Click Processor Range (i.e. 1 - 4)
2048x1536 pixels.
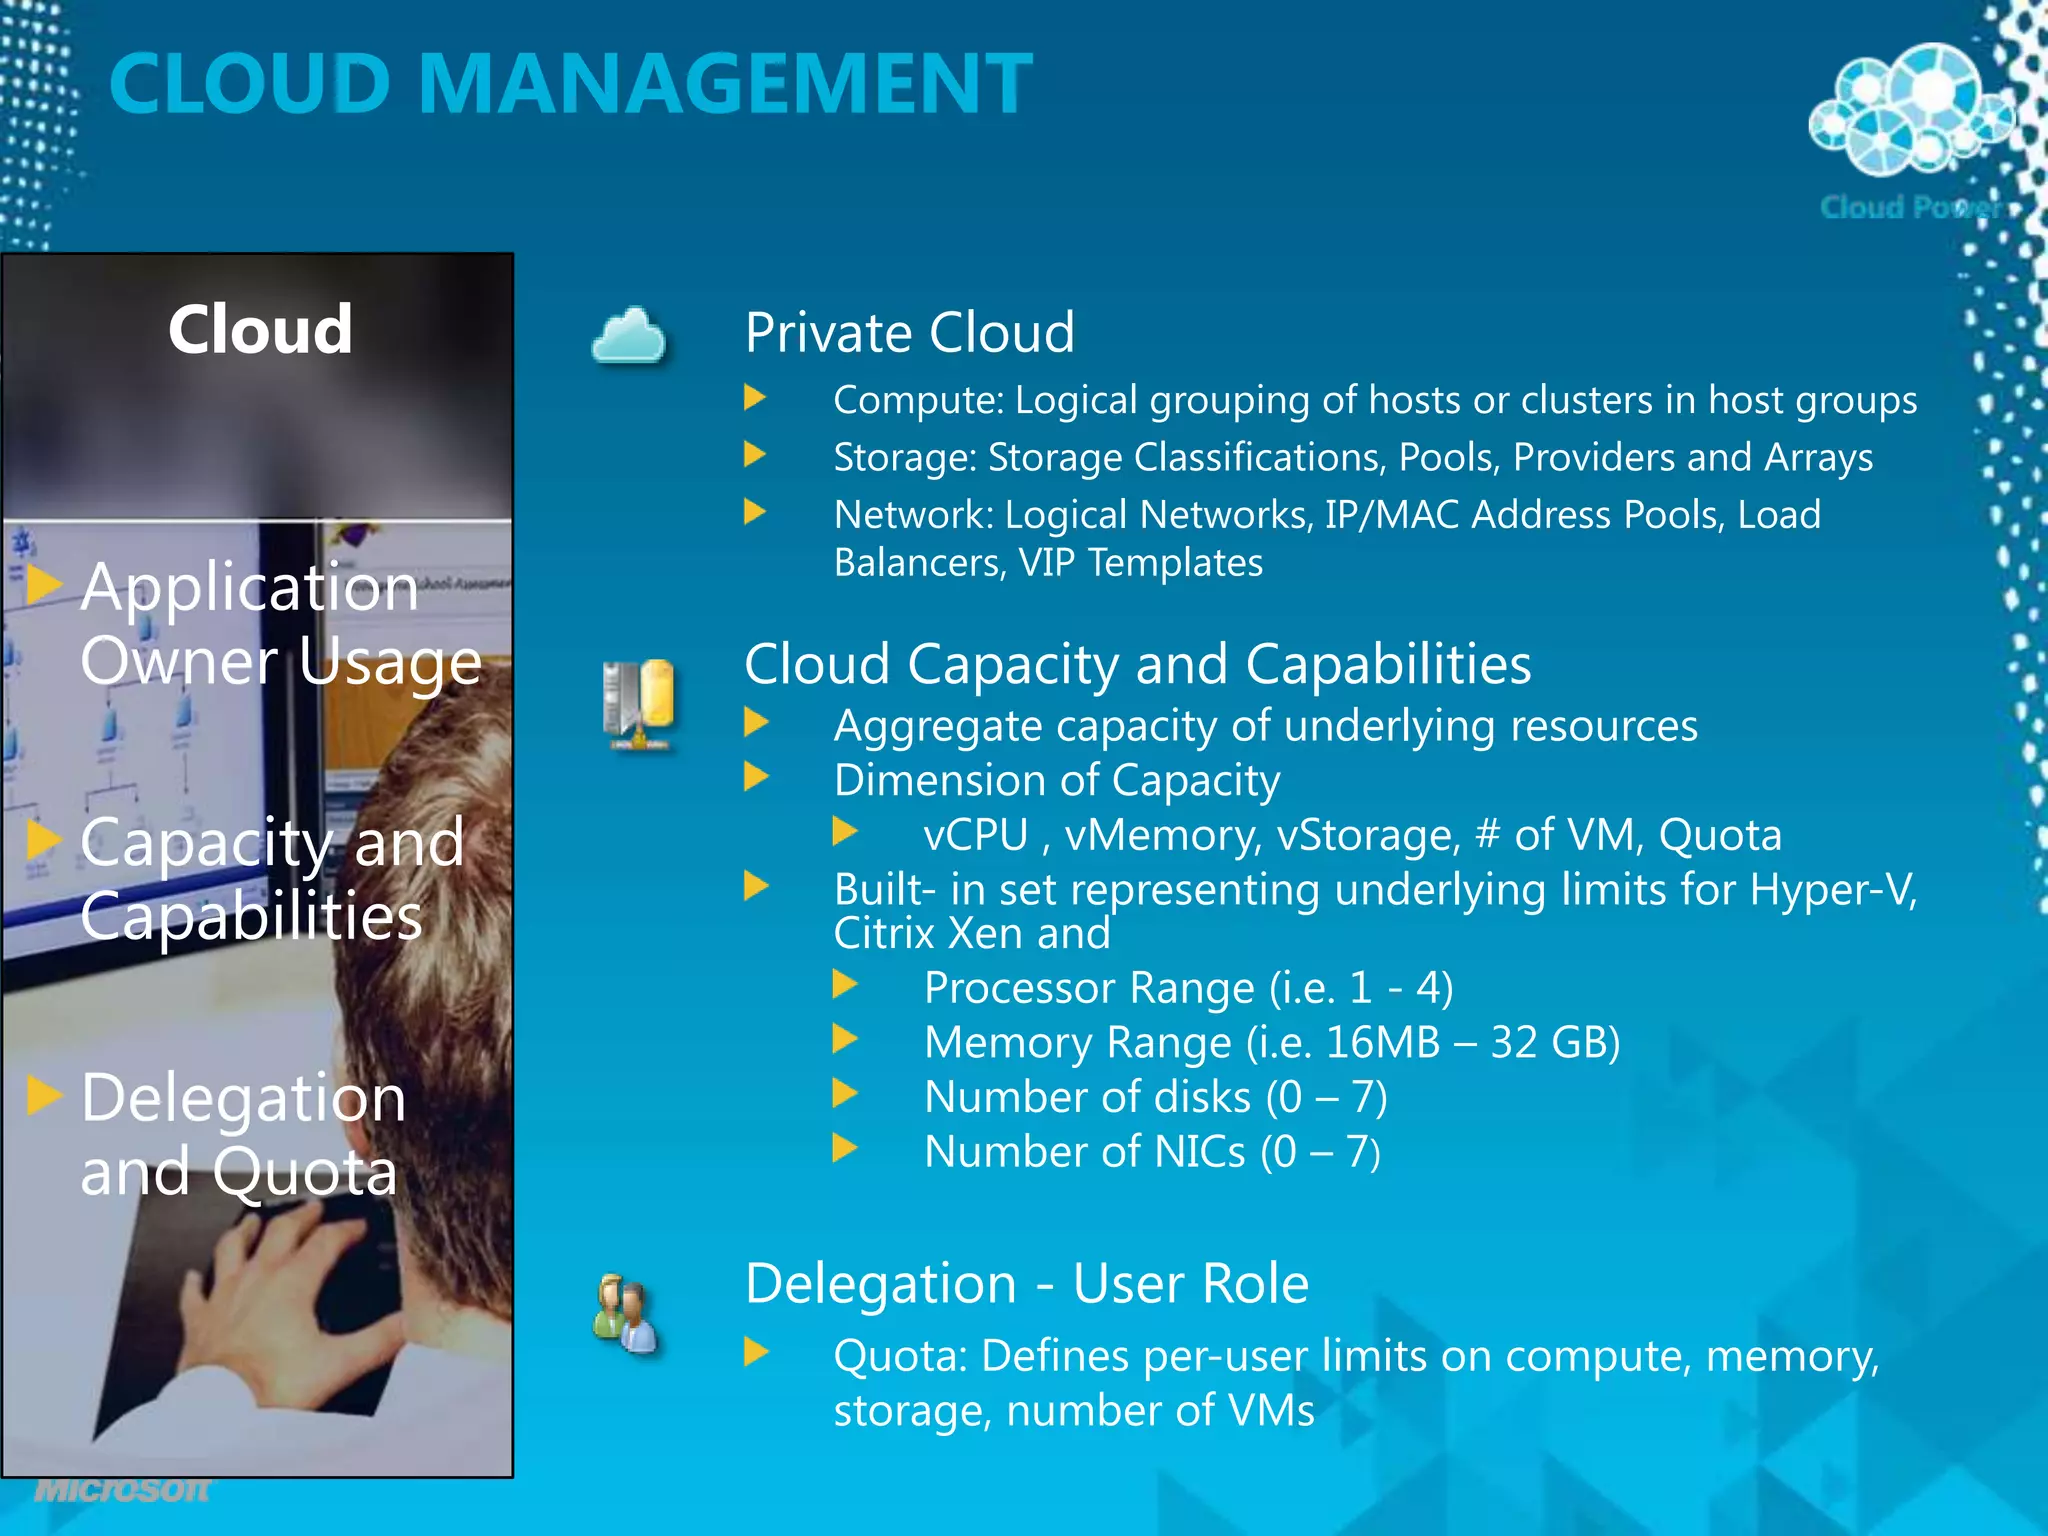1188,988
